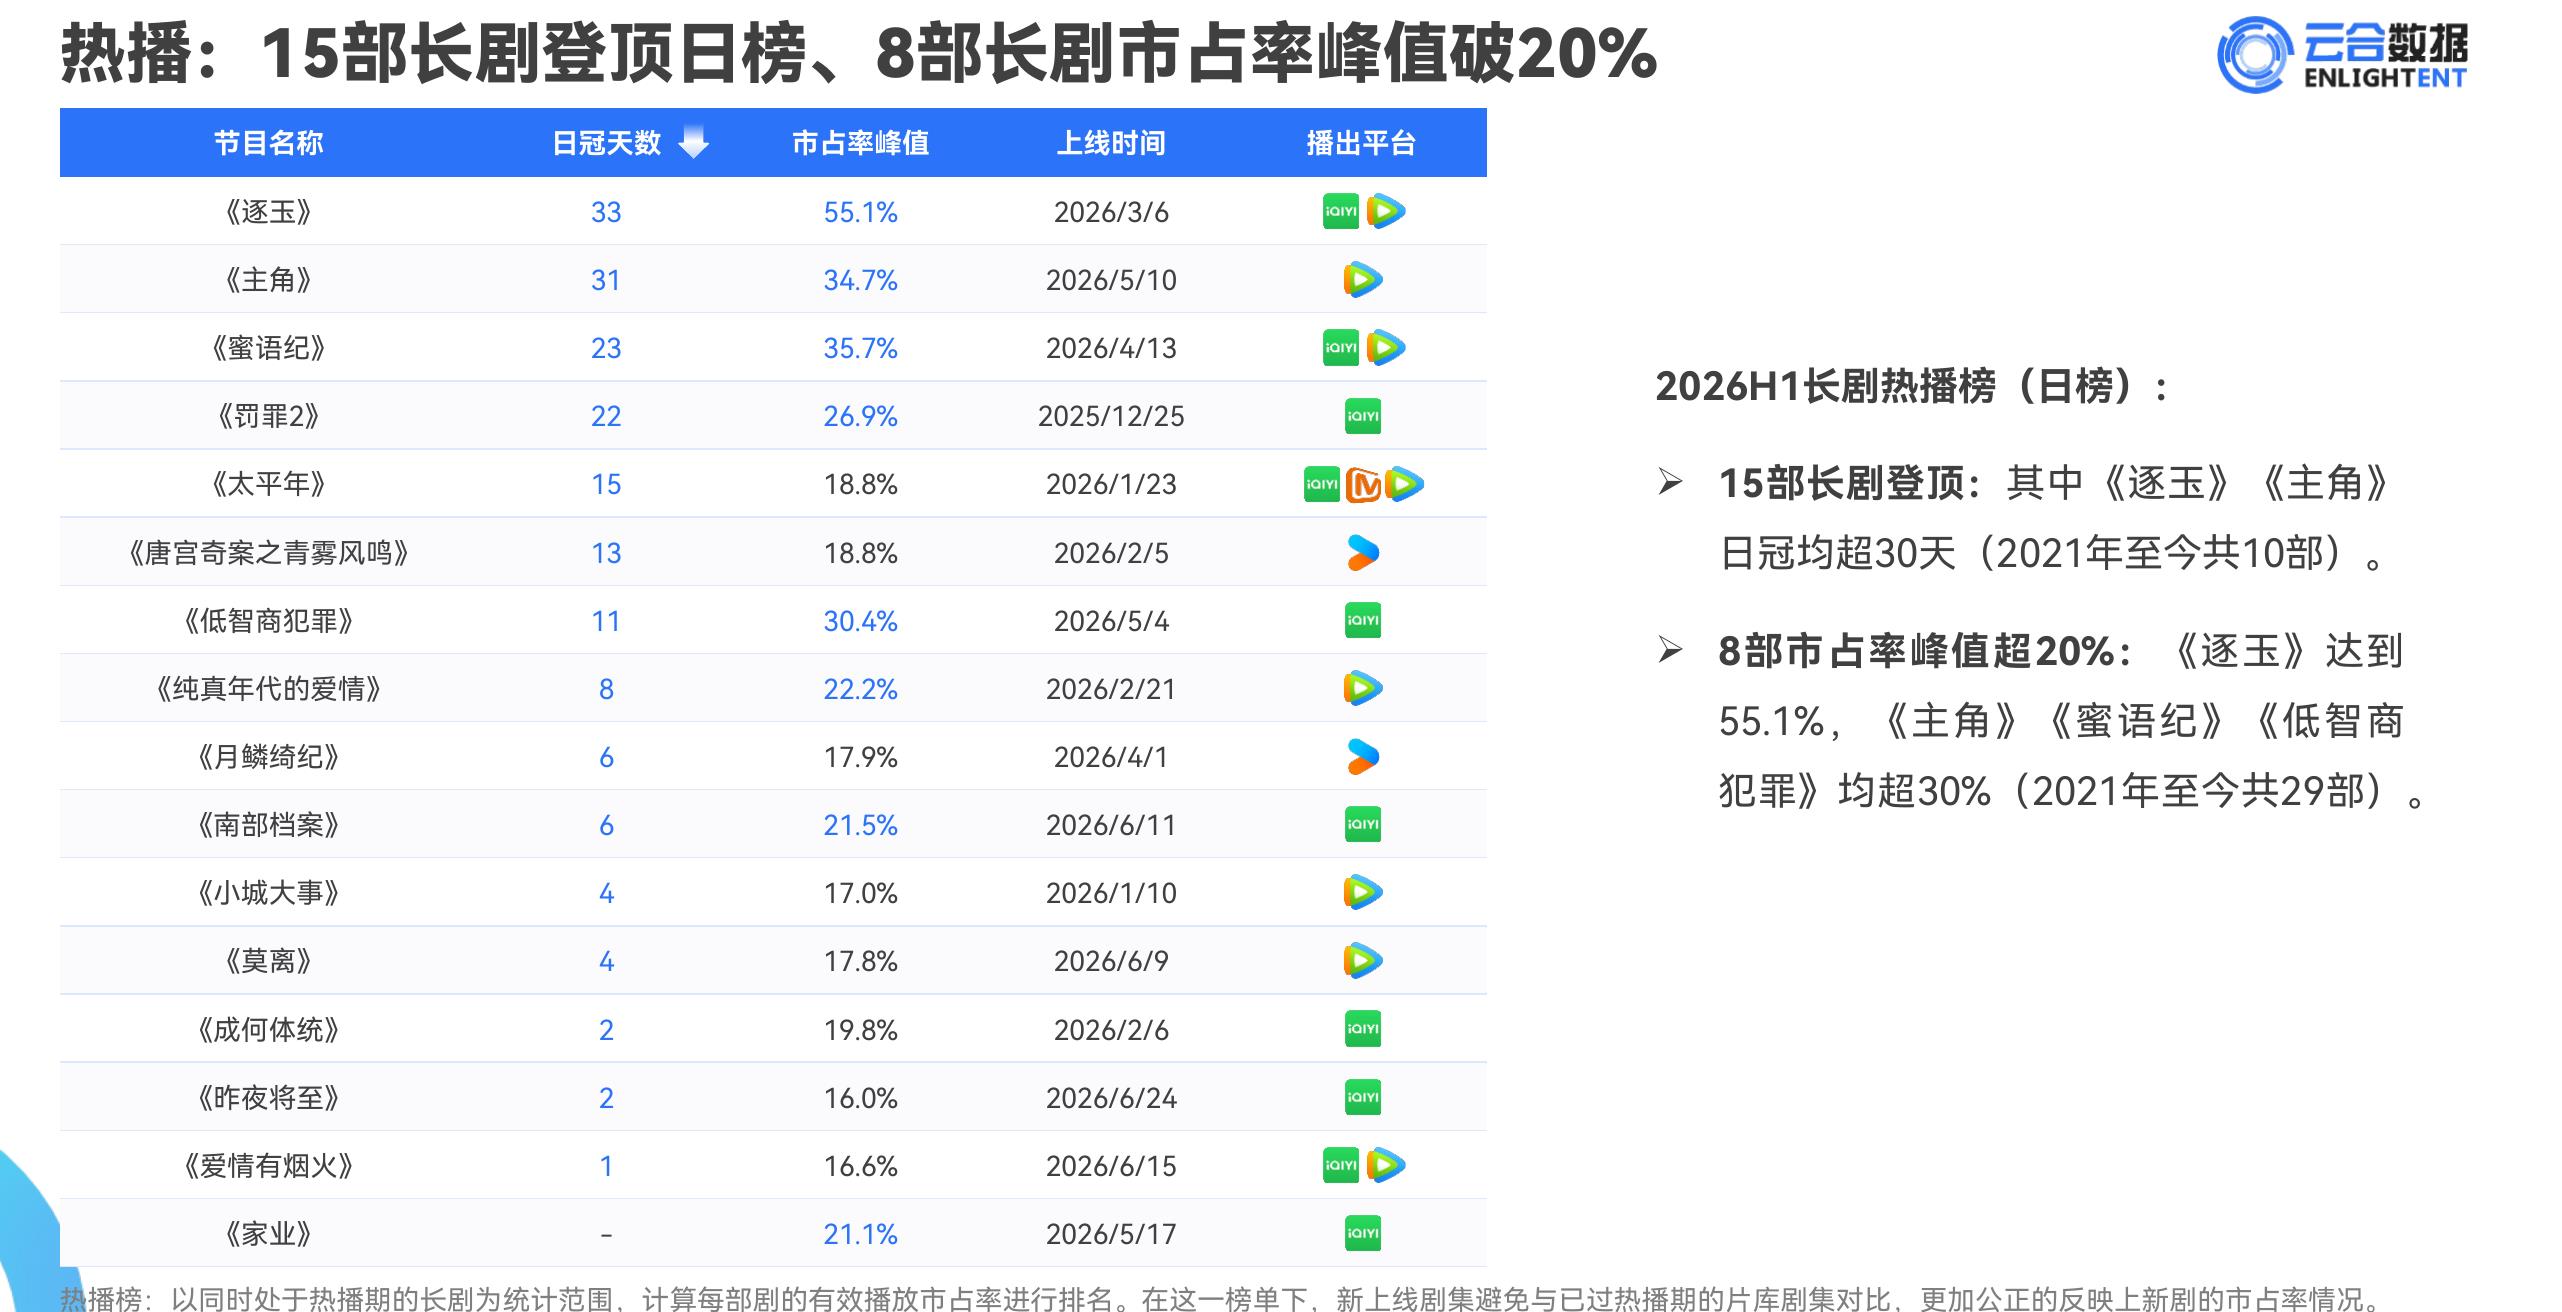This screenshot has width=2562, height=1312.
Task: Click the Tencent Video icon in the 《太平年》 row
Action: (x=1404, y=484)
